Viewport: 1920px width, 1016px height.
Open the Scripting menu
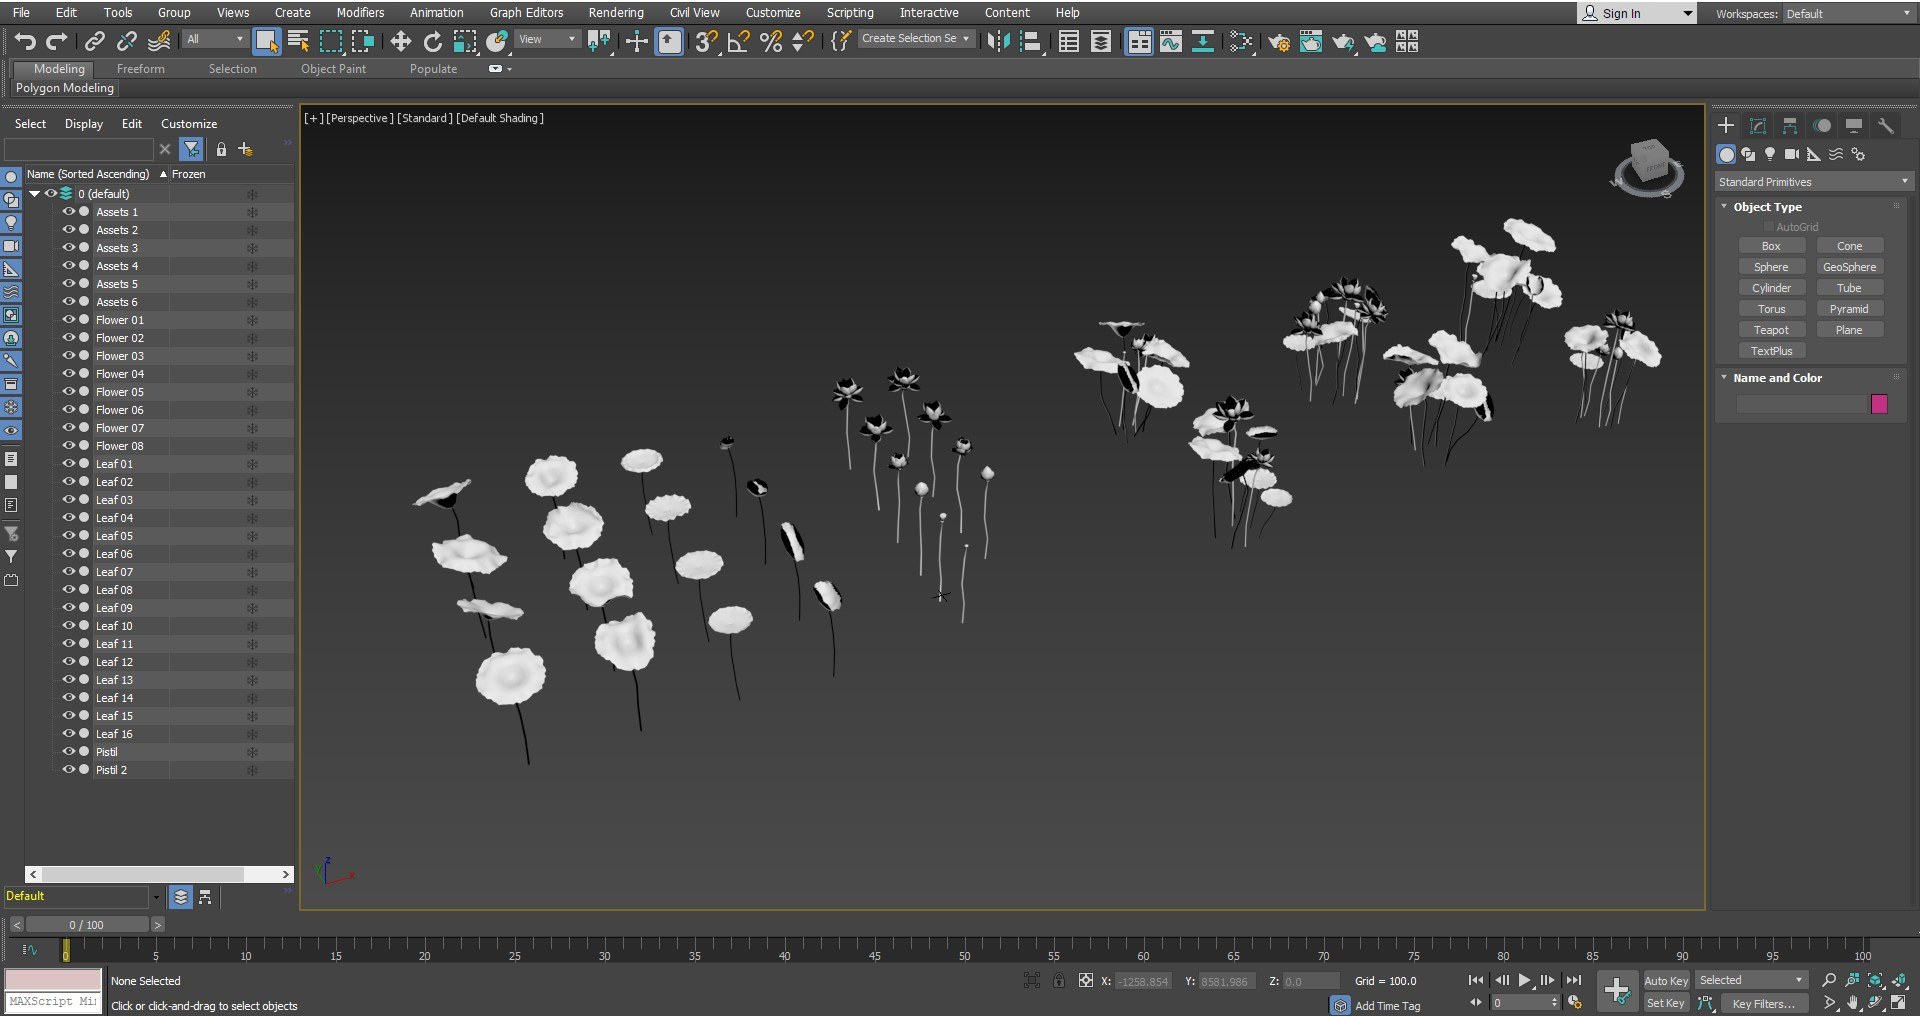coord(850,13)
